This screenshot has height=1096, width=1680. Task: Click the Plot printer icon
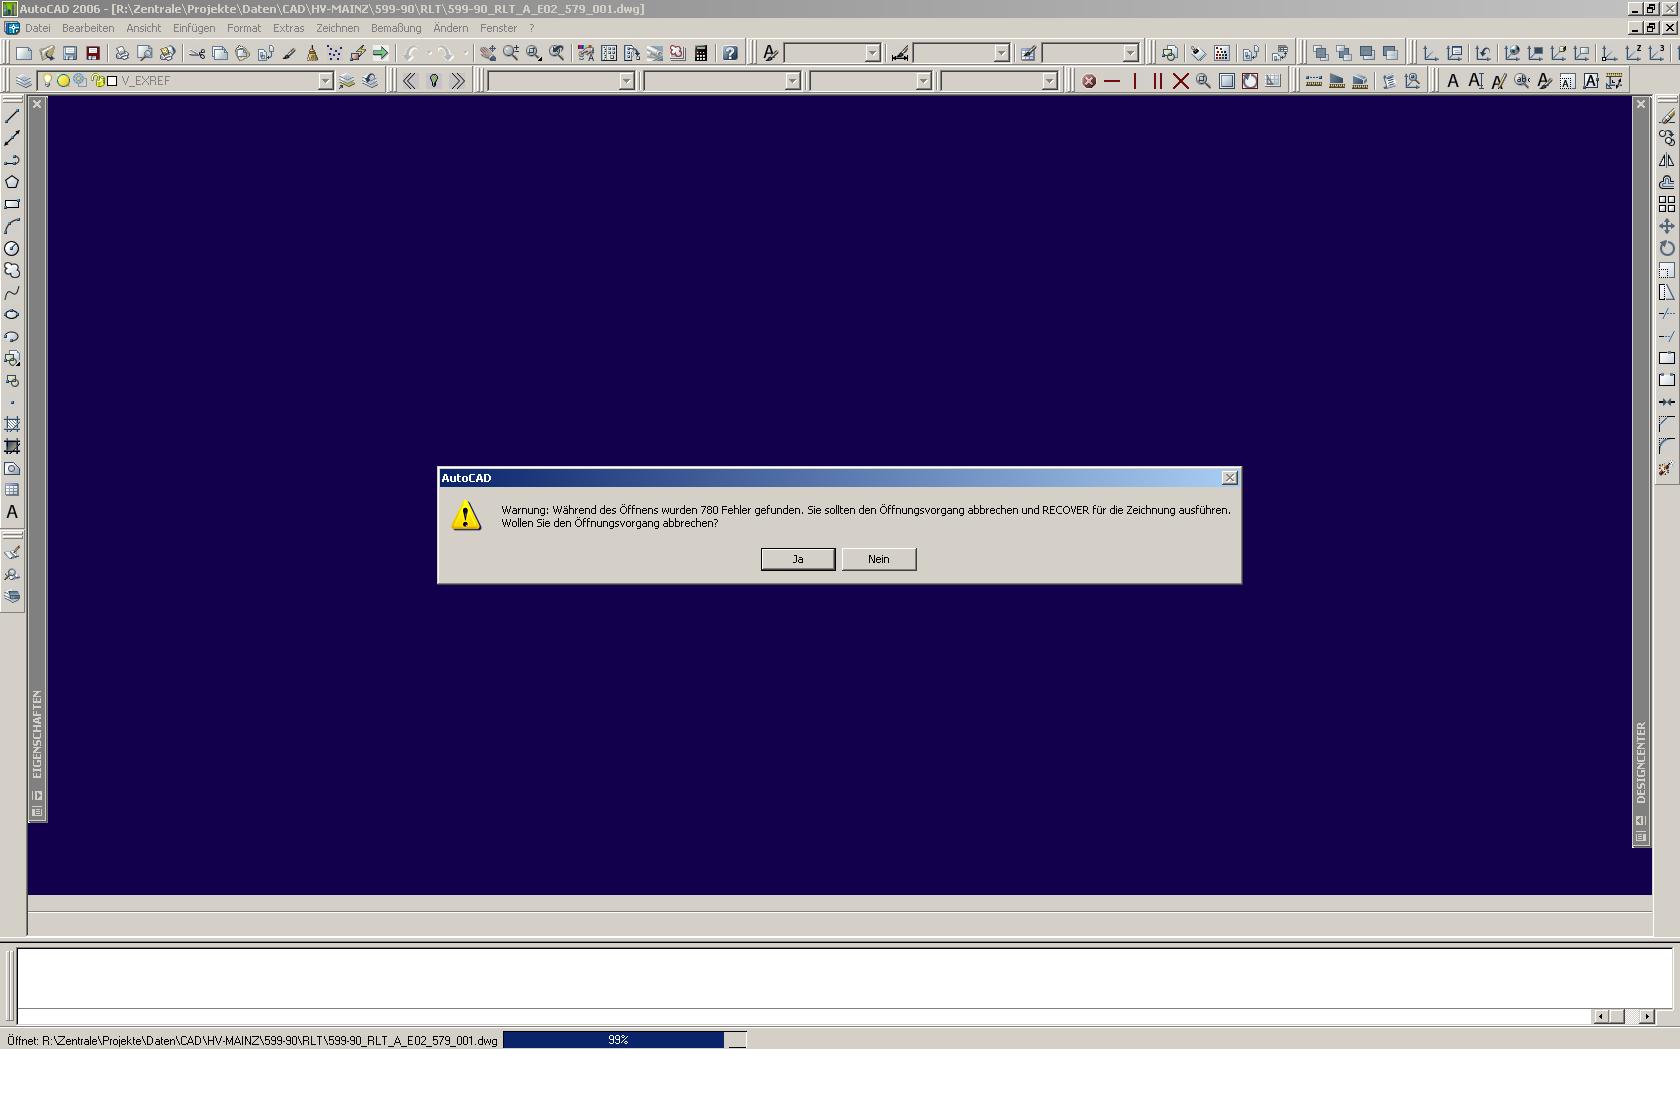click(x=122, y=53)
